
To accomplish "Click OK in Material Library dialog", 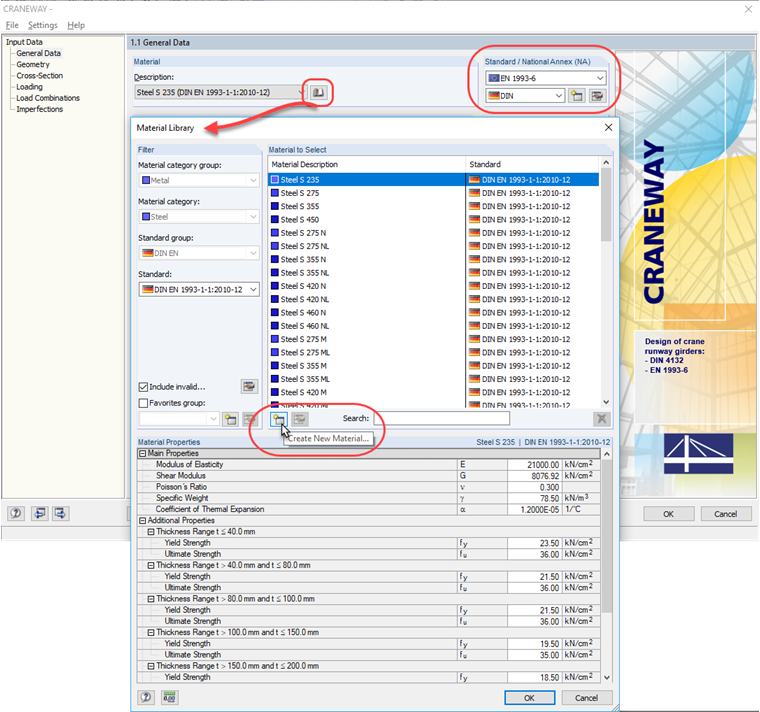I will pyautogui.click(x=529, y=698).
